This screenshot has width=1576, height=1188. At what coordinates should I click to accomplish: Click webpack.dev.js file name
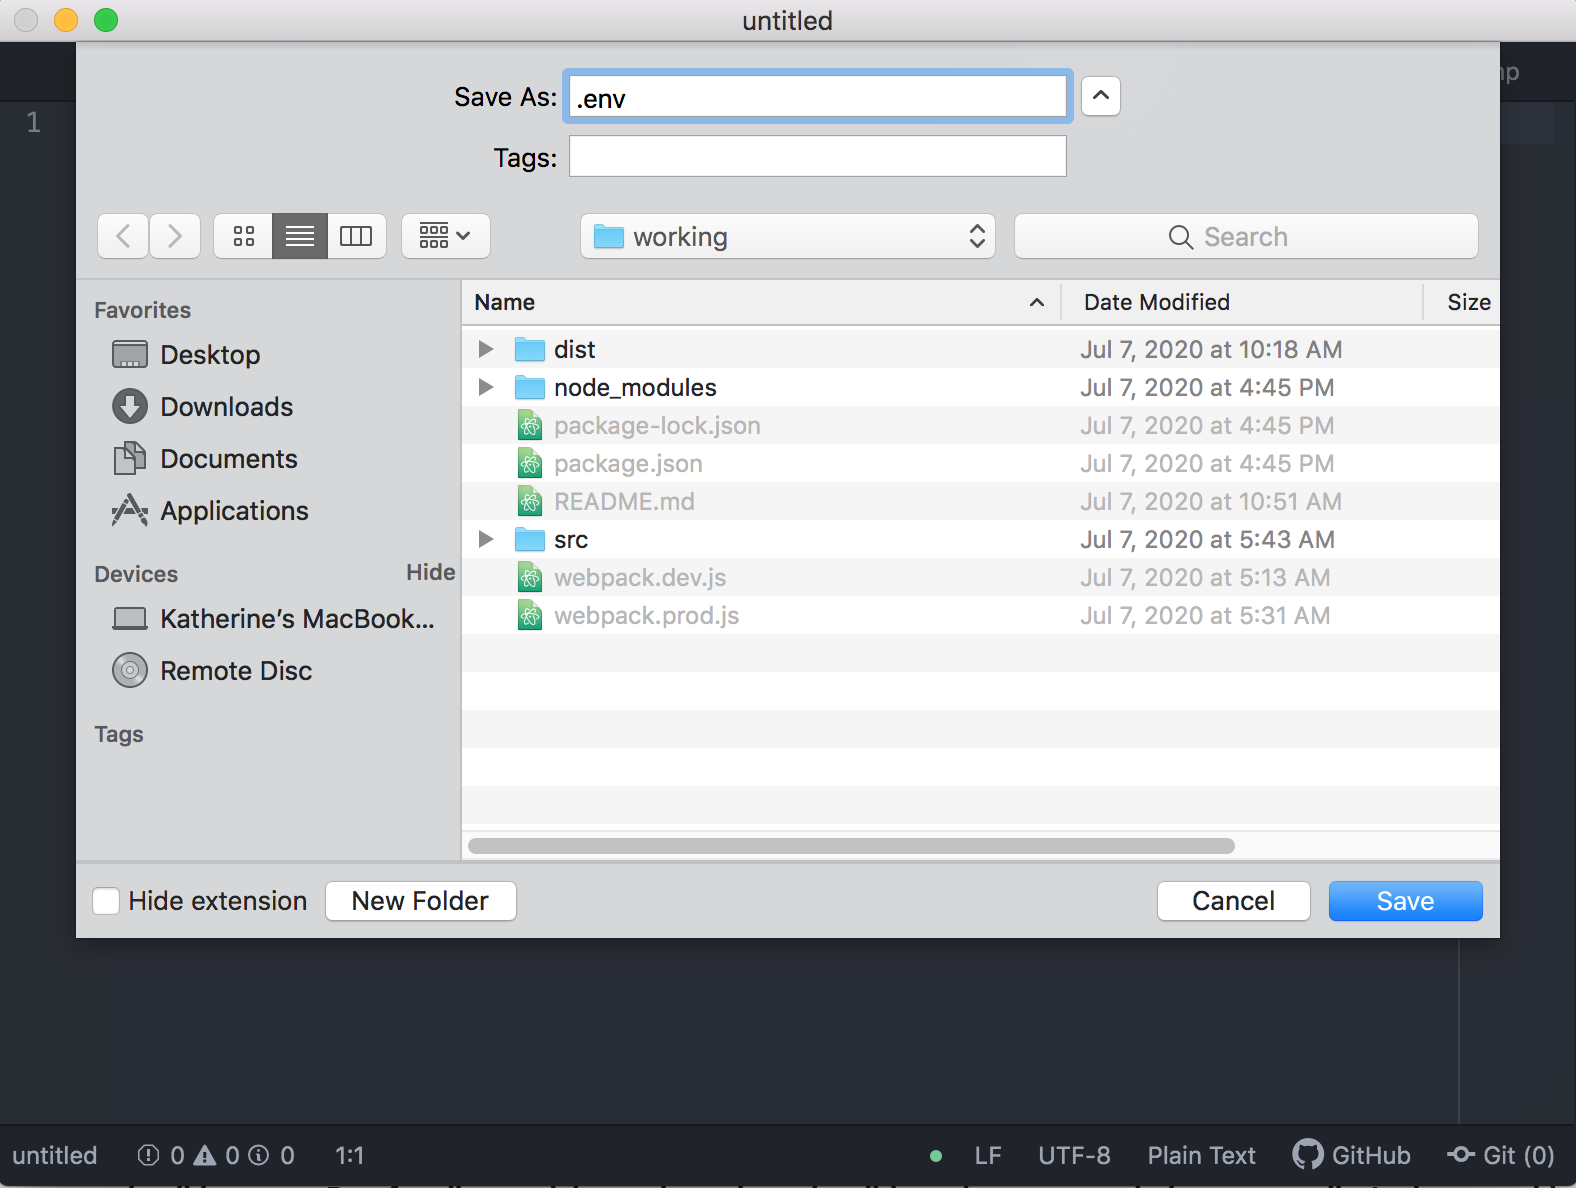640,578
